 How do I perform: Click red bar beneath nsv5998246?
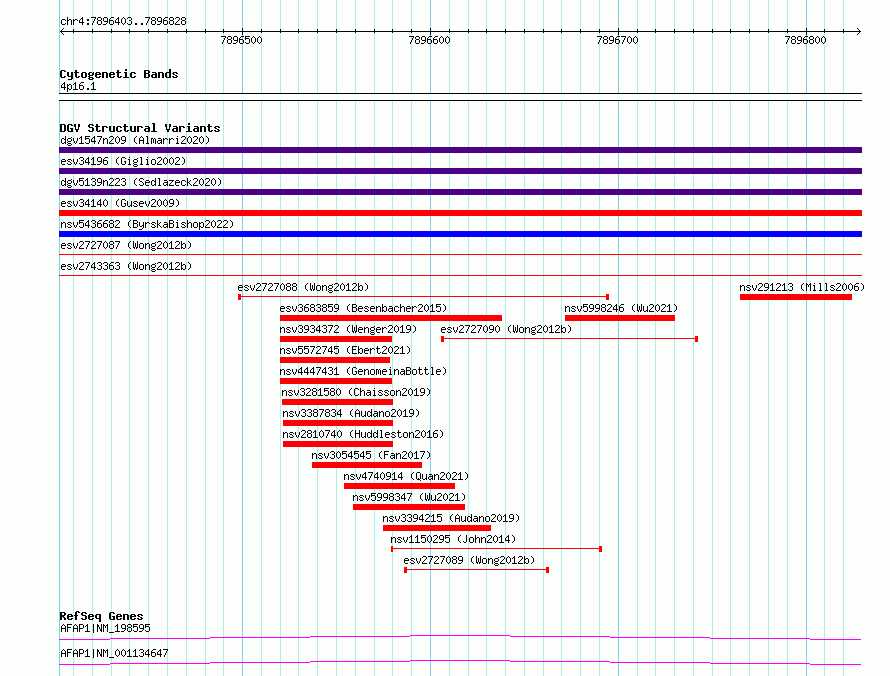[x=620, y=318]
